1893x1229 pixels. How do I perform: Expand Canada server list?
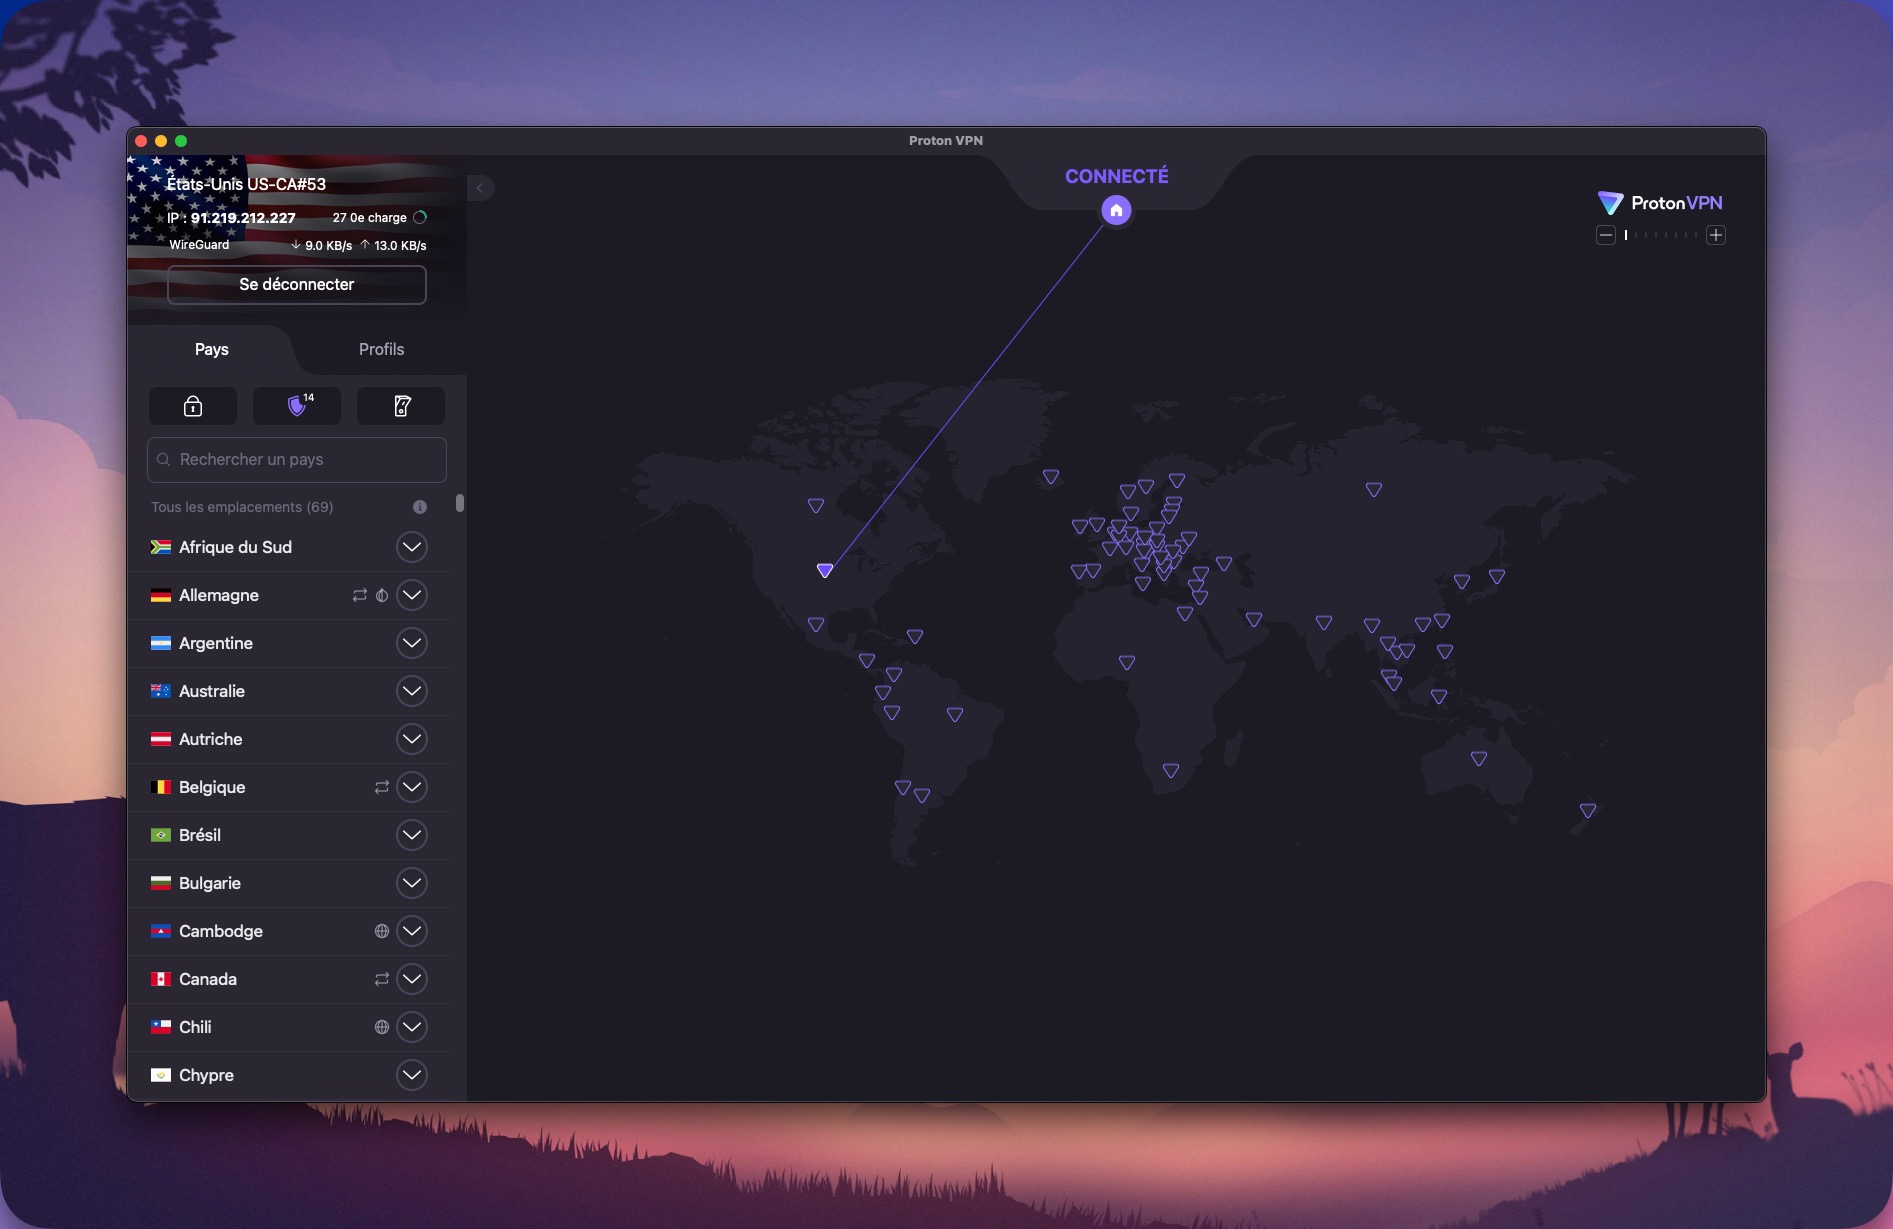click(412, 979)
